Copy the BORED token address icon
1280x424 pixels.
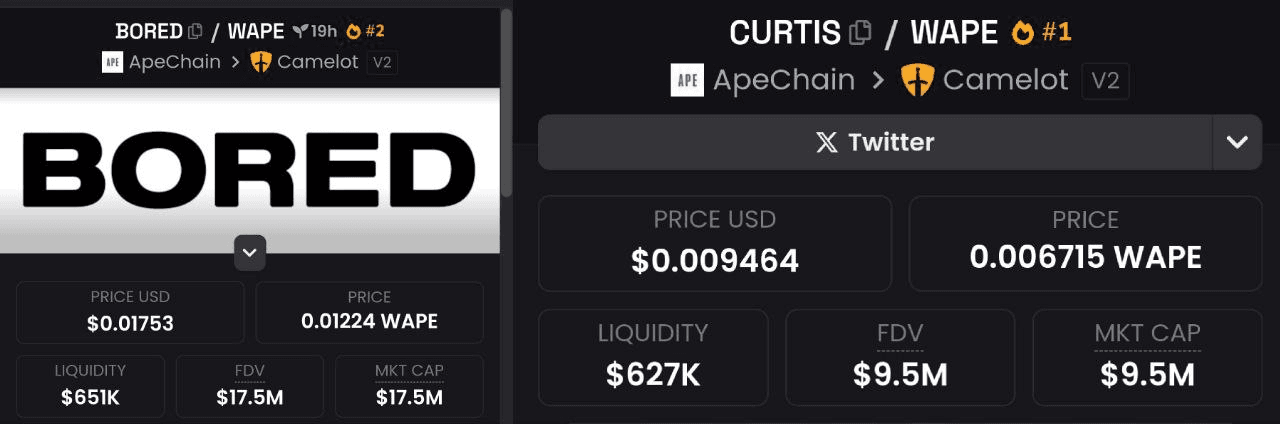click(x=196, y=31)
